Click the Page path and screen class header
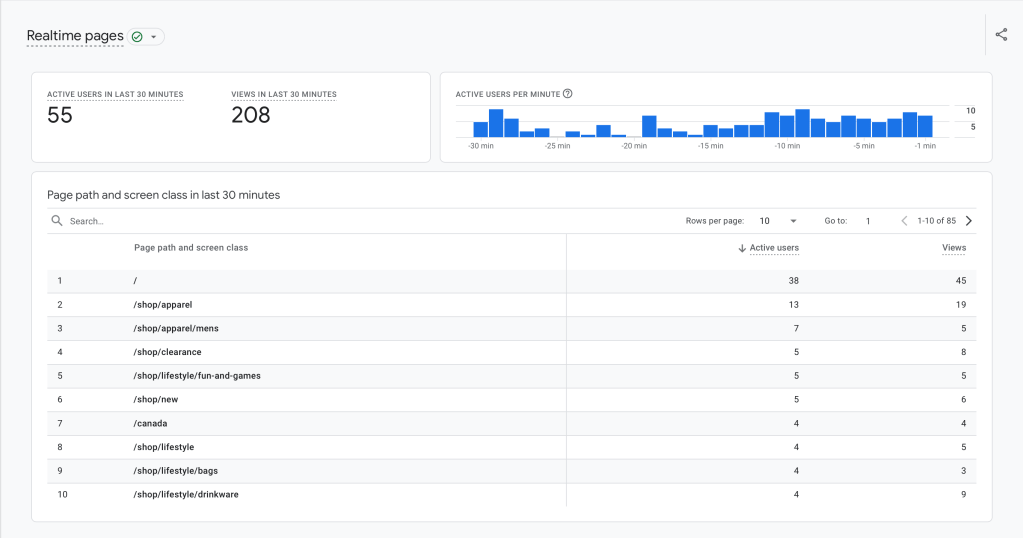Image resolution: width=1023 pixels, height=538 pixels. point(191,248)
